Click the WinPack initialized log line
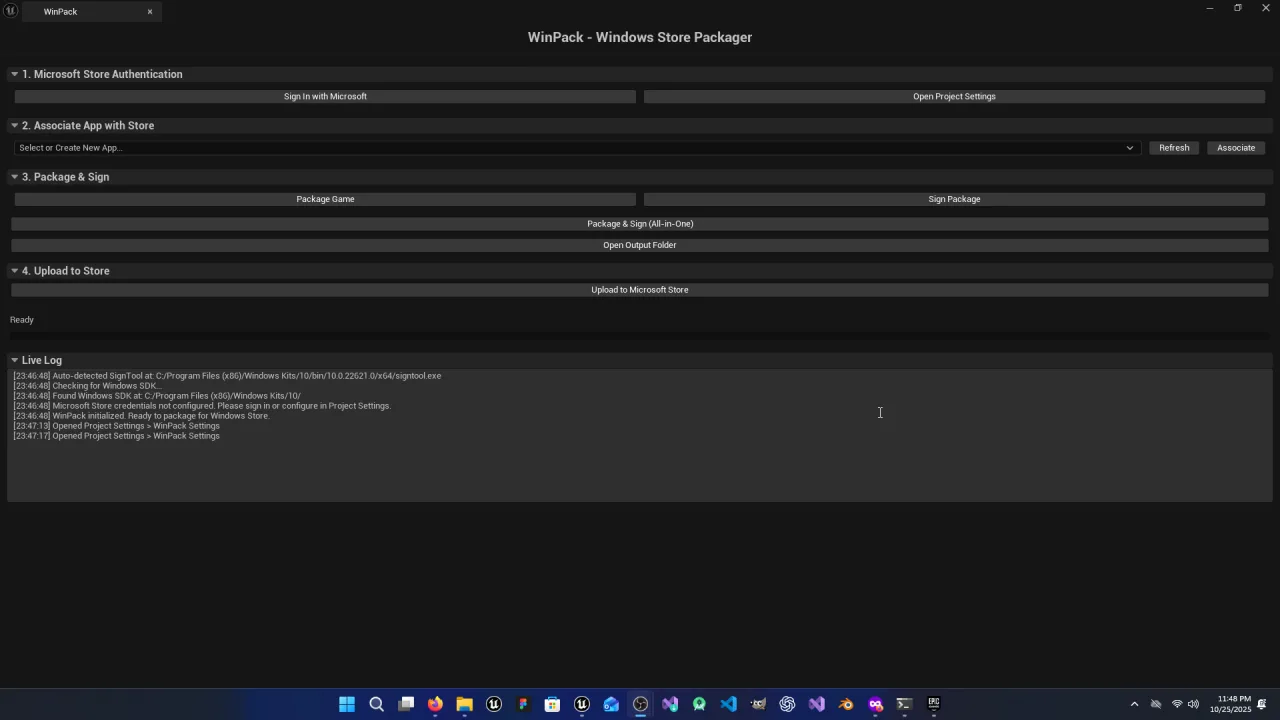 tap(141, 416)
